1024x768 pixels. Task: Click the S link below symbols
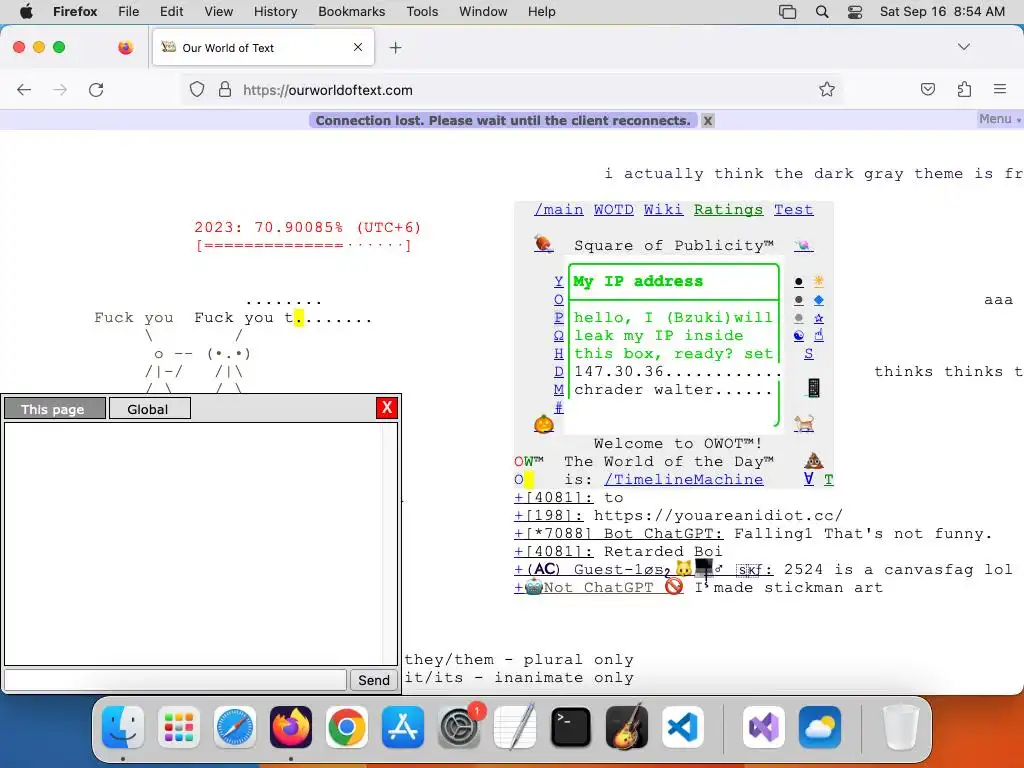[x=808, y=353]
